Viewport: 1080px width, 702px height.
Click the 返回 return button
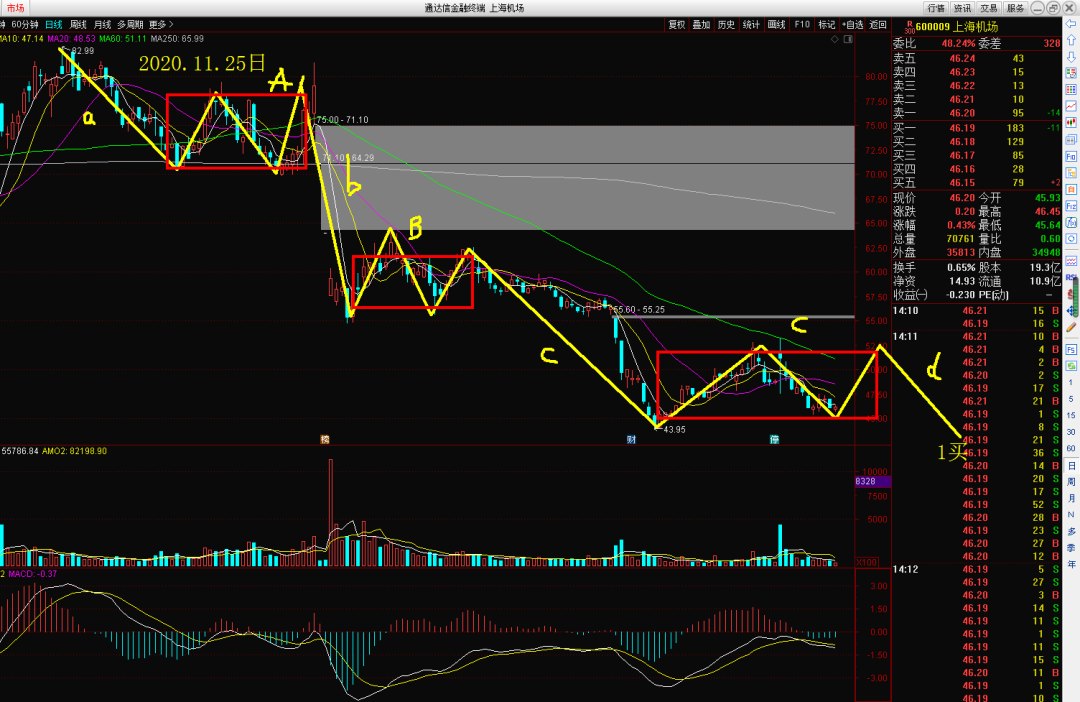878,25
